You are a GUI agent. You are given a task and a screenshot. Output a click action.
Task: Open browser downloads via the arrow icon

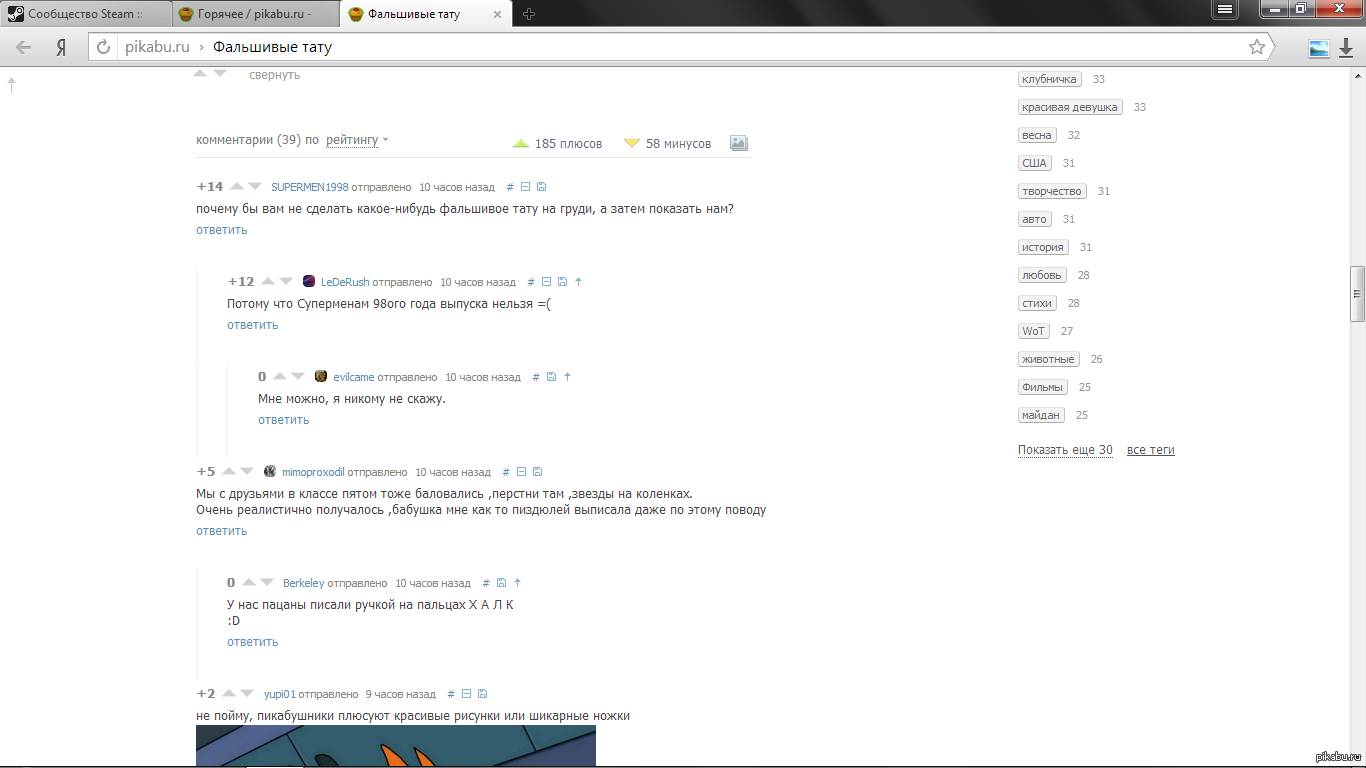tap(1344, 47)
